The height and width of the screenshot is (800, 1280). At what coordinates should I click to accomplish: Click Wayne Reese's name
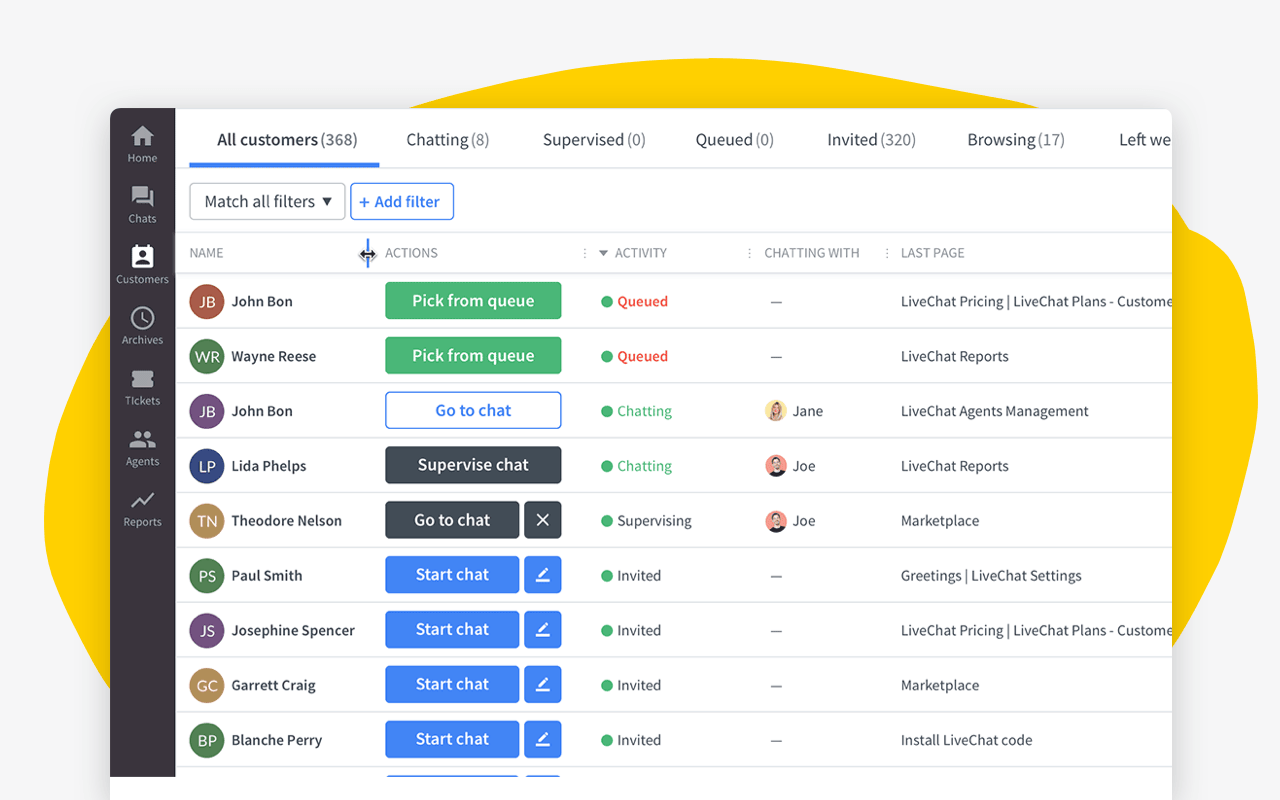pyautogui.click(x=273, y=356)
